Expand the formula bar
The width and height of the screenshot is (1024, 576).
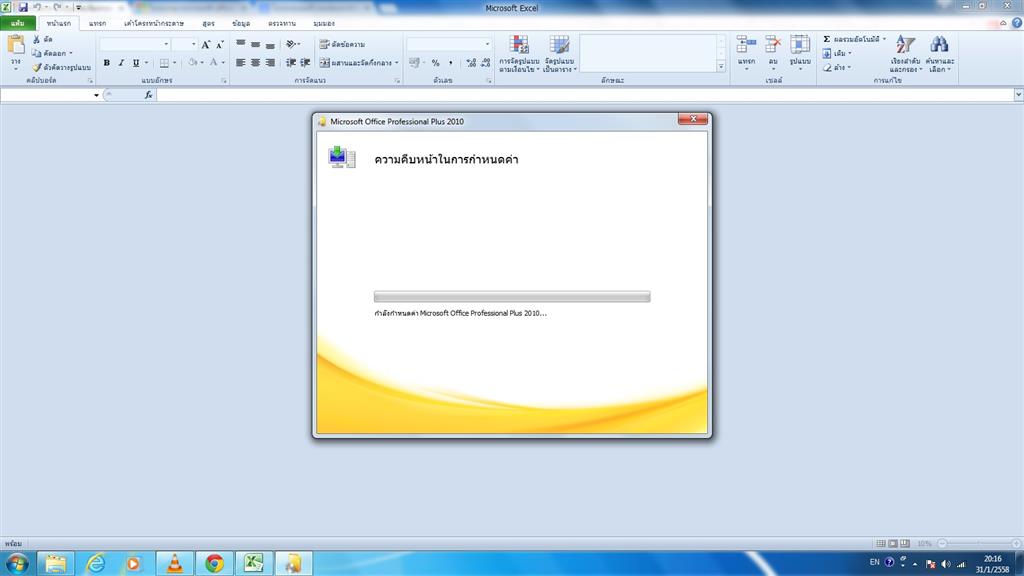pos(1018,95)
